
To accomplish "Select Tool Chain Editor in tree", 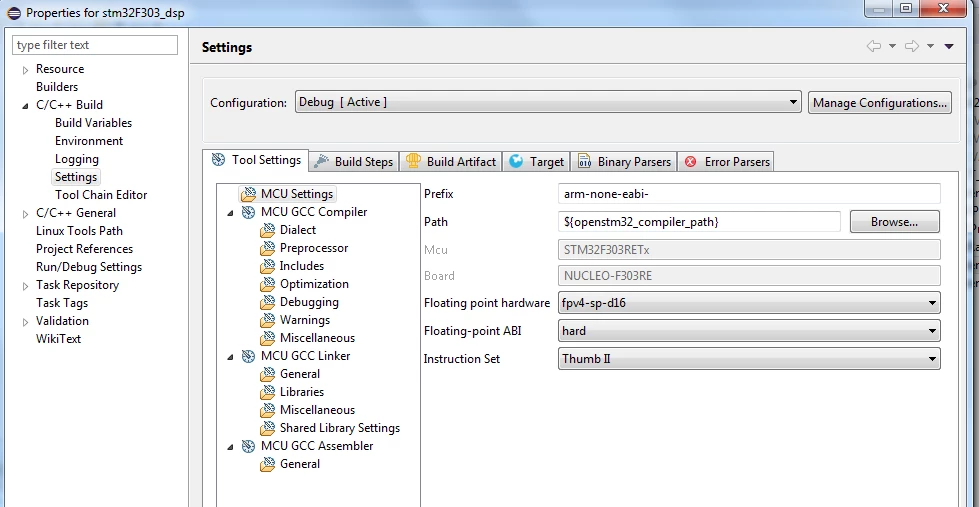I will point(101,195).
